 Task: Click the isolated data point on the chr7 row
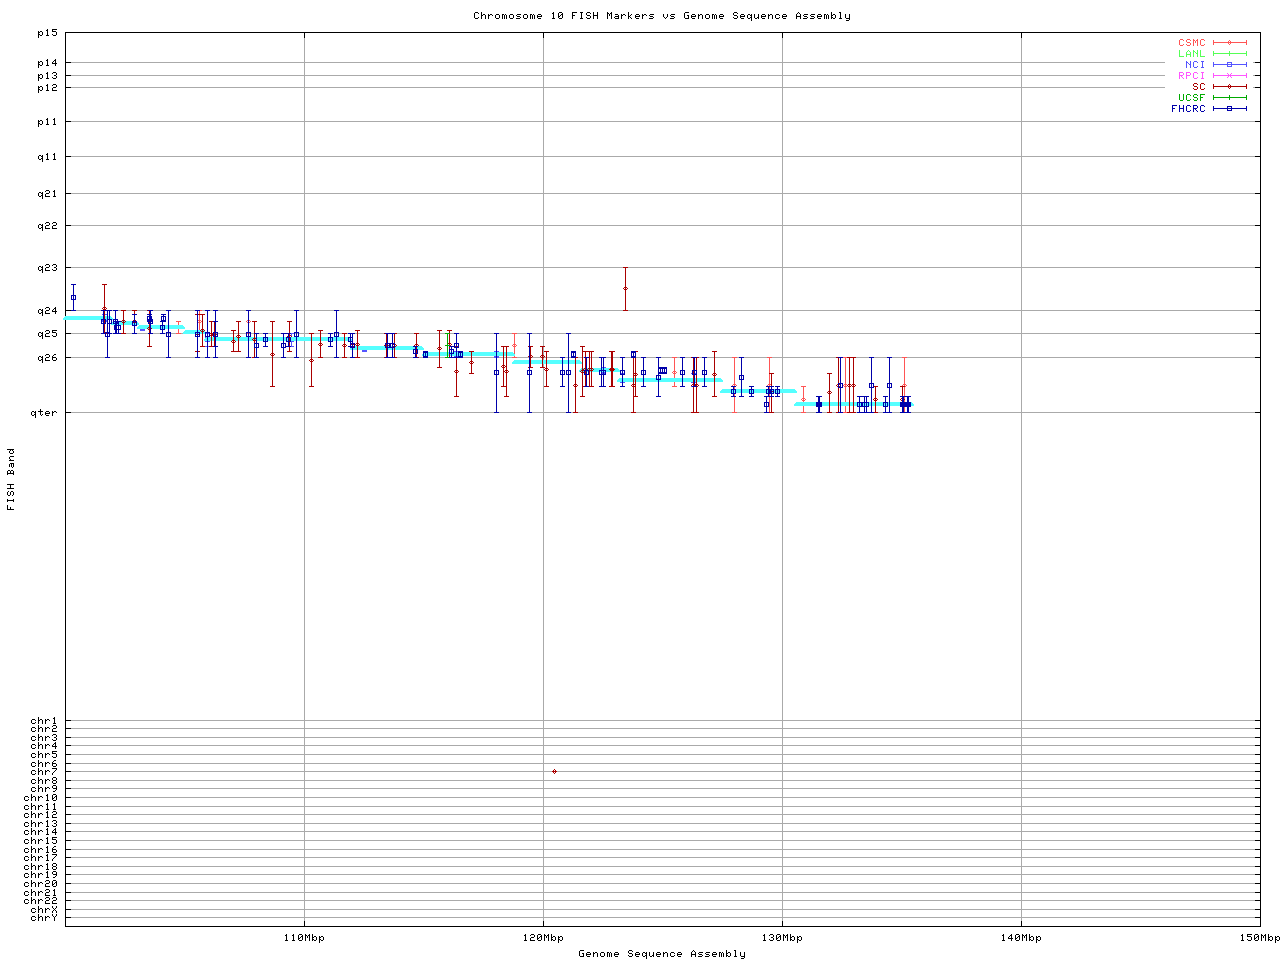[554, 771]
